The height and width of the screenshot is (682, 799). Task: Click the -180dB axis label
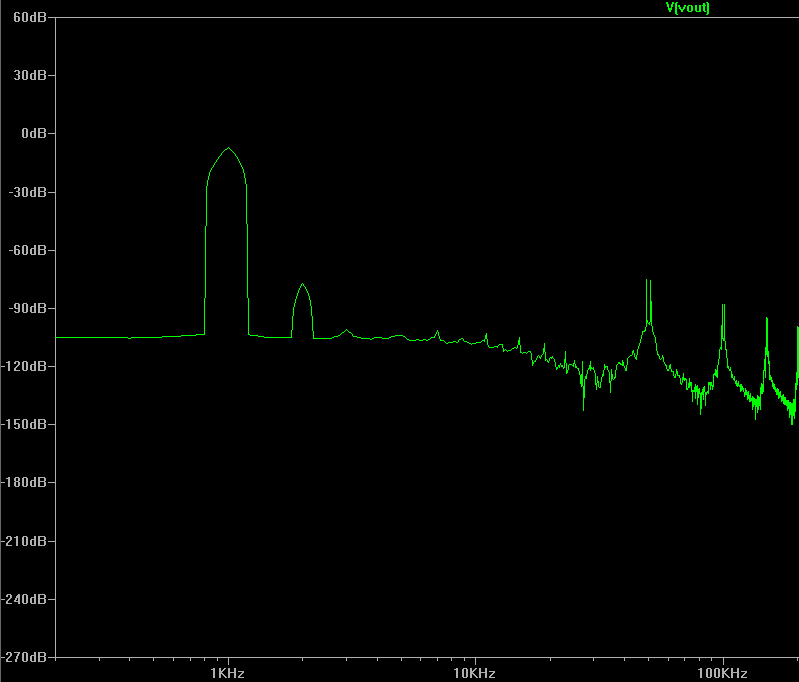click(x=26, y=482)
